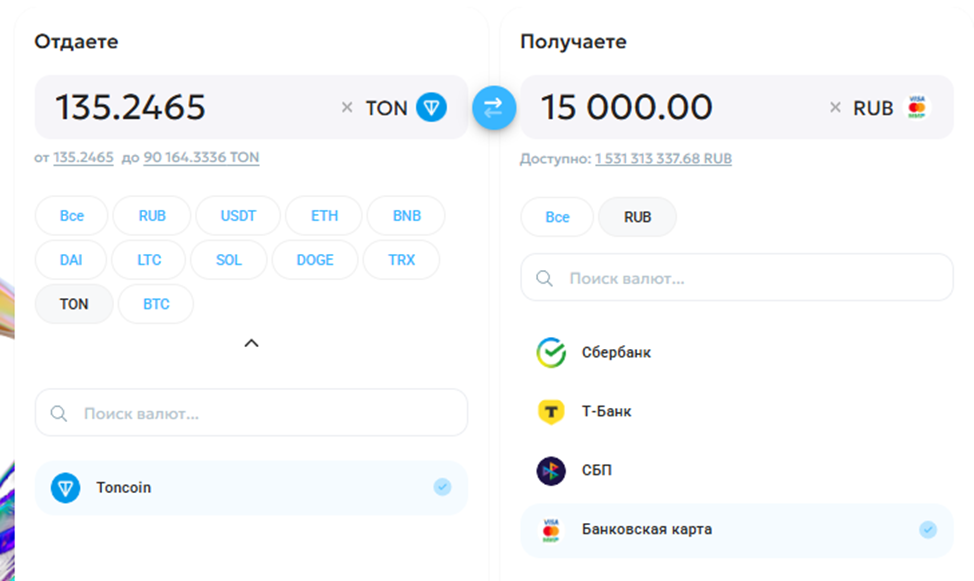The image size is (974, 581).
Task: Choose the Все filter under Получаете
Action: click(557, 217)
